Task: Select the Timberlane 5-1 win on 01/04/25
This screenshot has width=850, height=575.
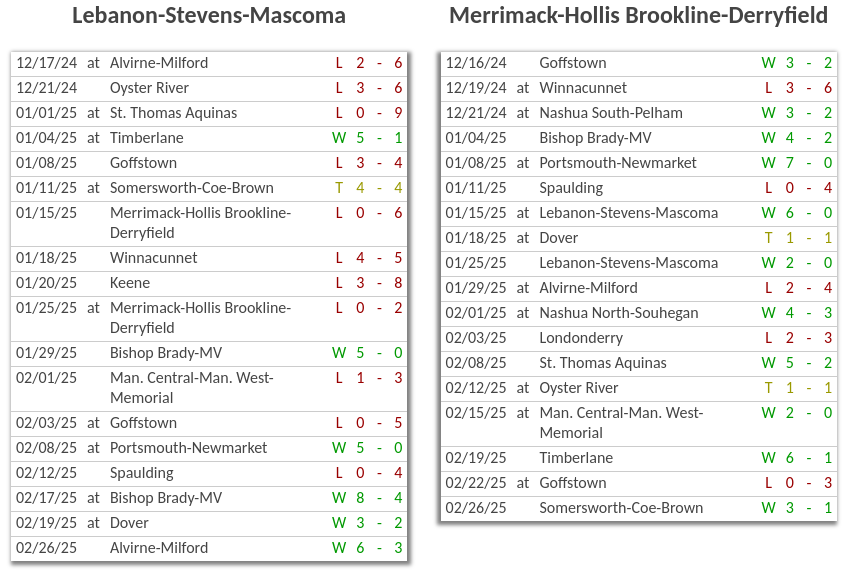Action: coord(146,138)
